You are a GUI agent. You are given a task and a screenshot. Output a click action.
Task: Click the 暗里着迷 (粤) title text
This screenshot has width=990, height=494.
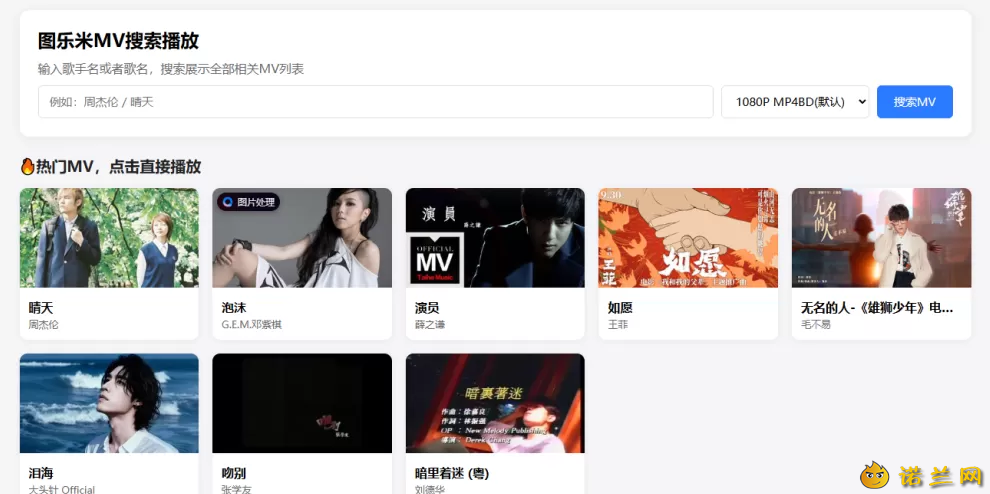click(x=451, y=473)
